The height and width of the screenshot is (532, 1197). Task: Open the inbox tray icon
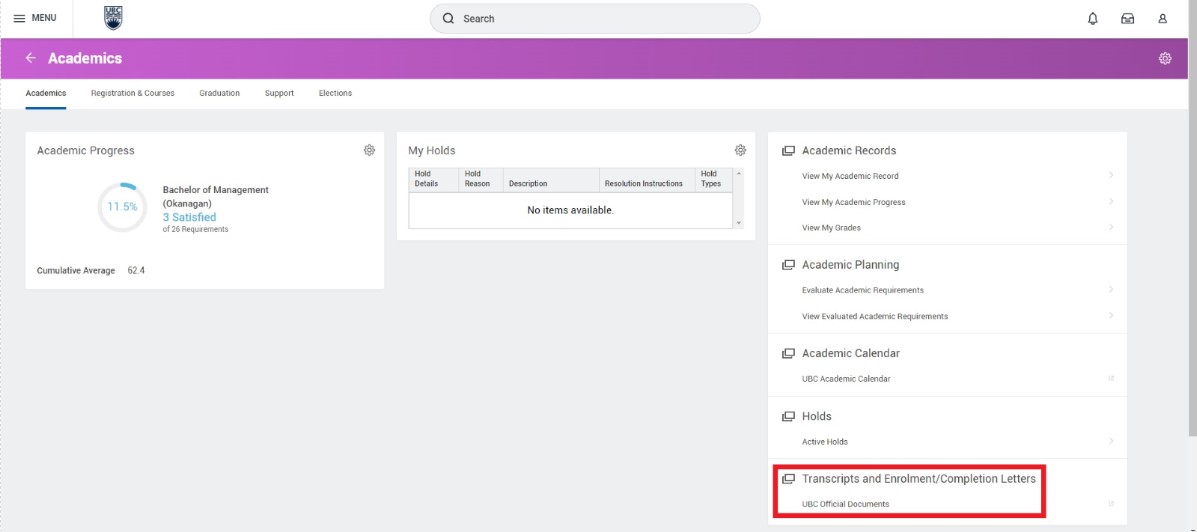tap(1128, 18)
